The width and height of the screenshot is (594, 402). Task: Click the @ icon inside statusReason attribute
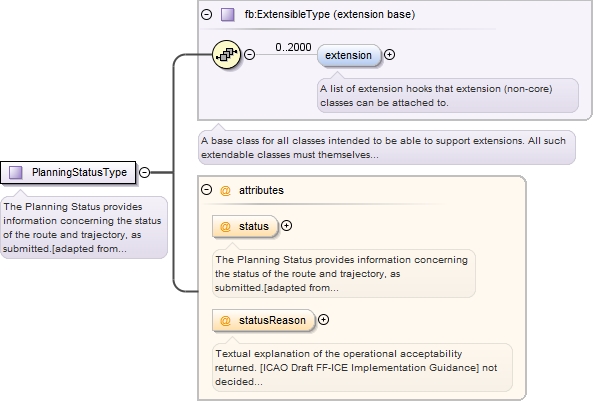pyautogui.click(x=225, y=321)
